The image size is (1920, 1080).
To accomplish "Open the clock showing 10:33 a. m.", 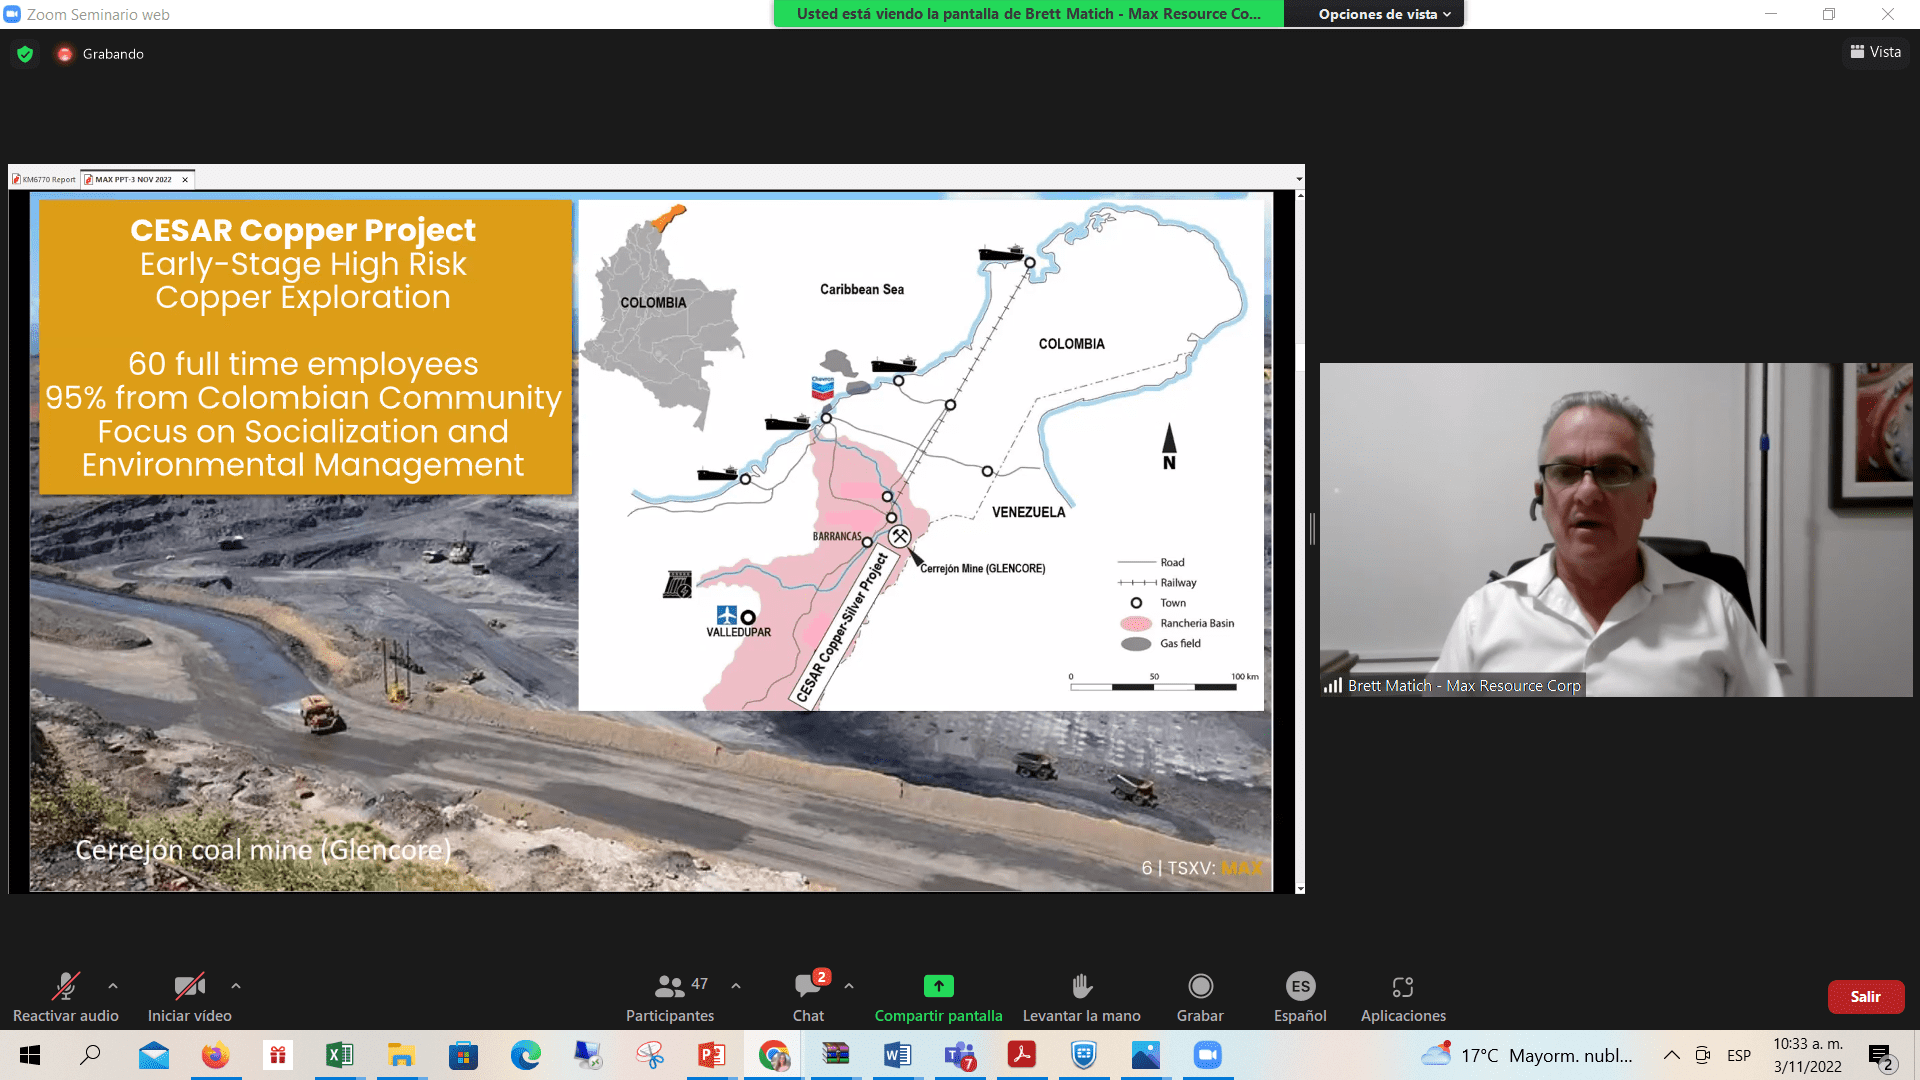I will 1808,1055.
